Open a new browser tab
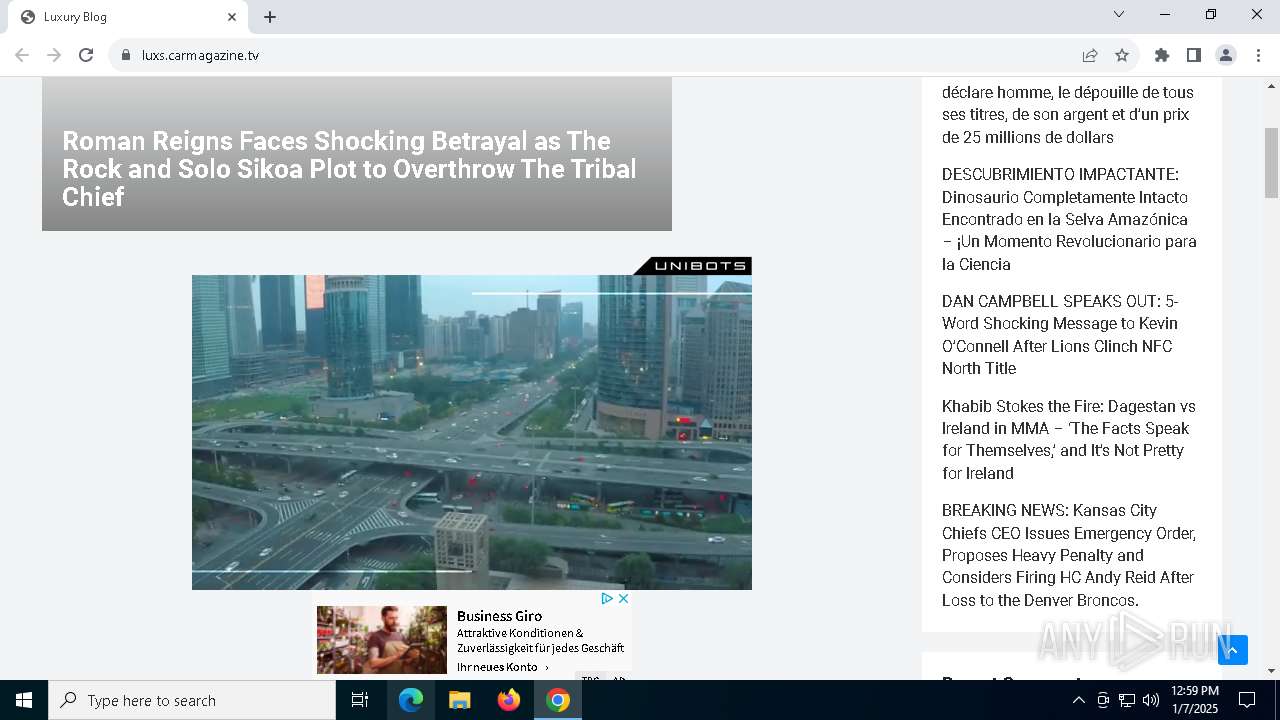Screen dimensions: 1280x720 (270, 17)
